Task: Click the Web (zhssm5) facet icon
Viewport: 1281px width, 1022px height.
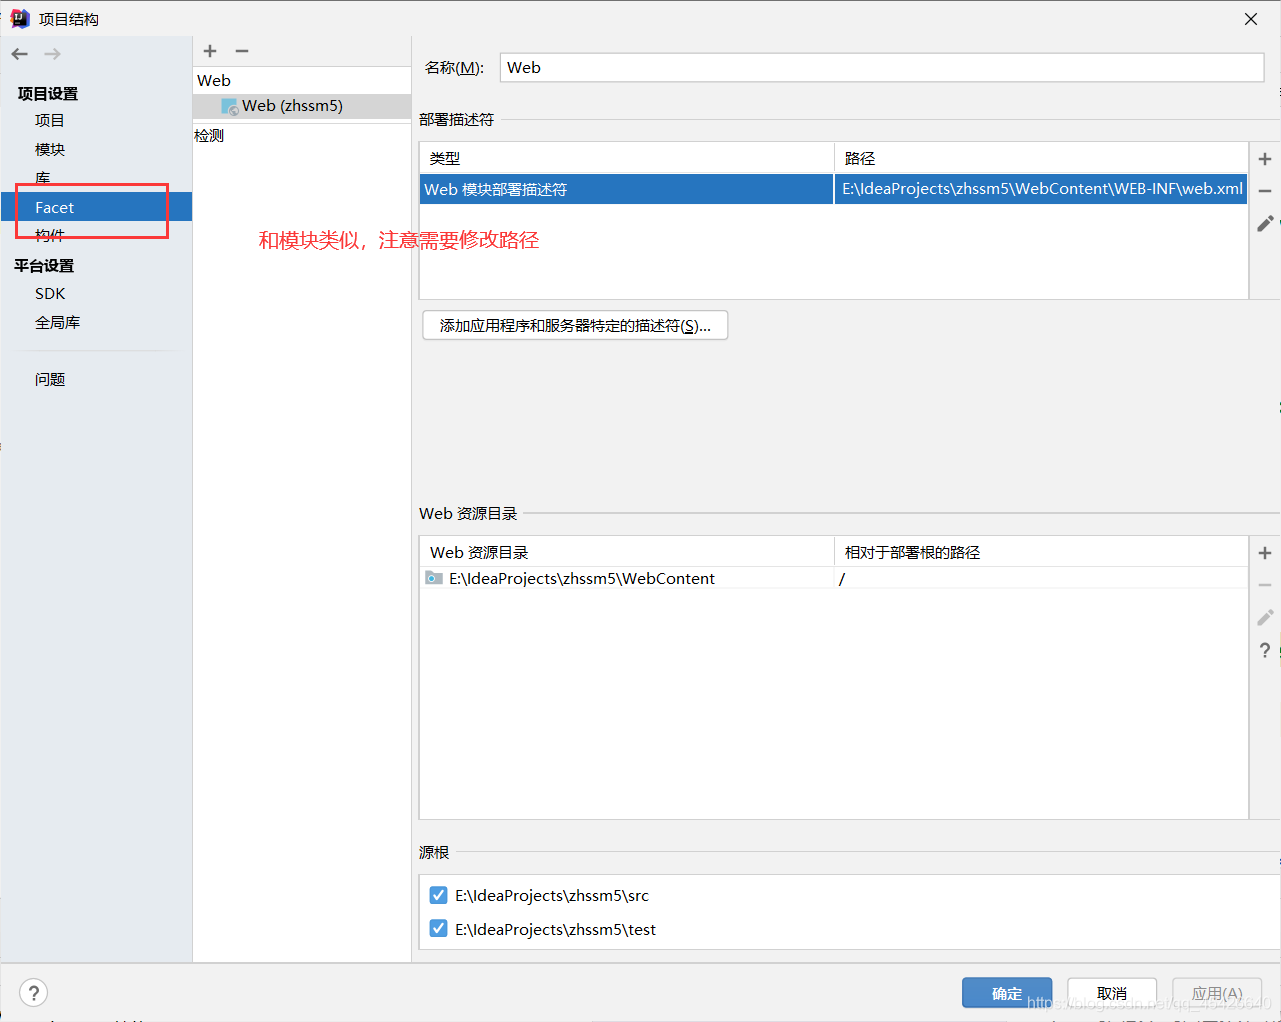Action: (x=229, y=106)
